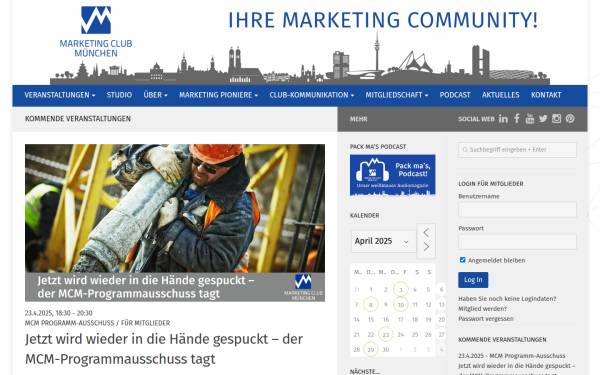The image size is (600, 375).
Task: Go to previous calendar month arrow
Action: 426,232
